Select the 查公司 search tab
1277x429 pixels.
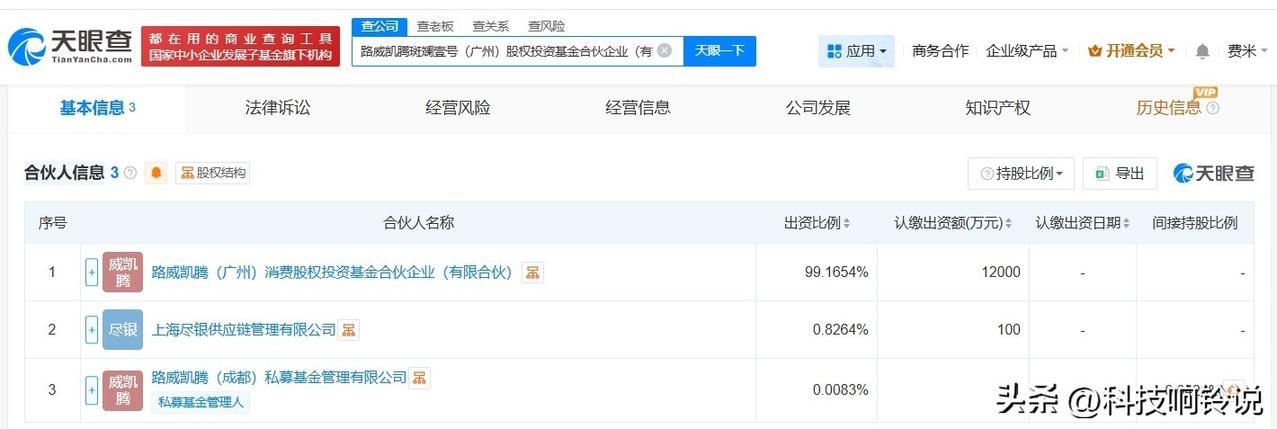(x=379, y=26)
